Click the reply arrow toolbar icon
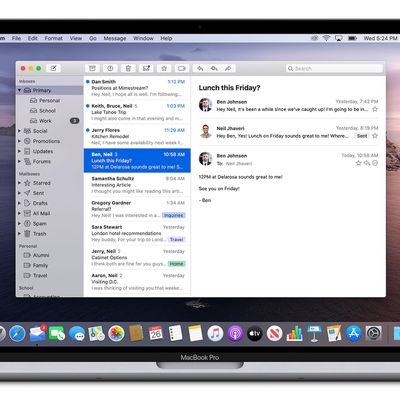 coord(200,68)
